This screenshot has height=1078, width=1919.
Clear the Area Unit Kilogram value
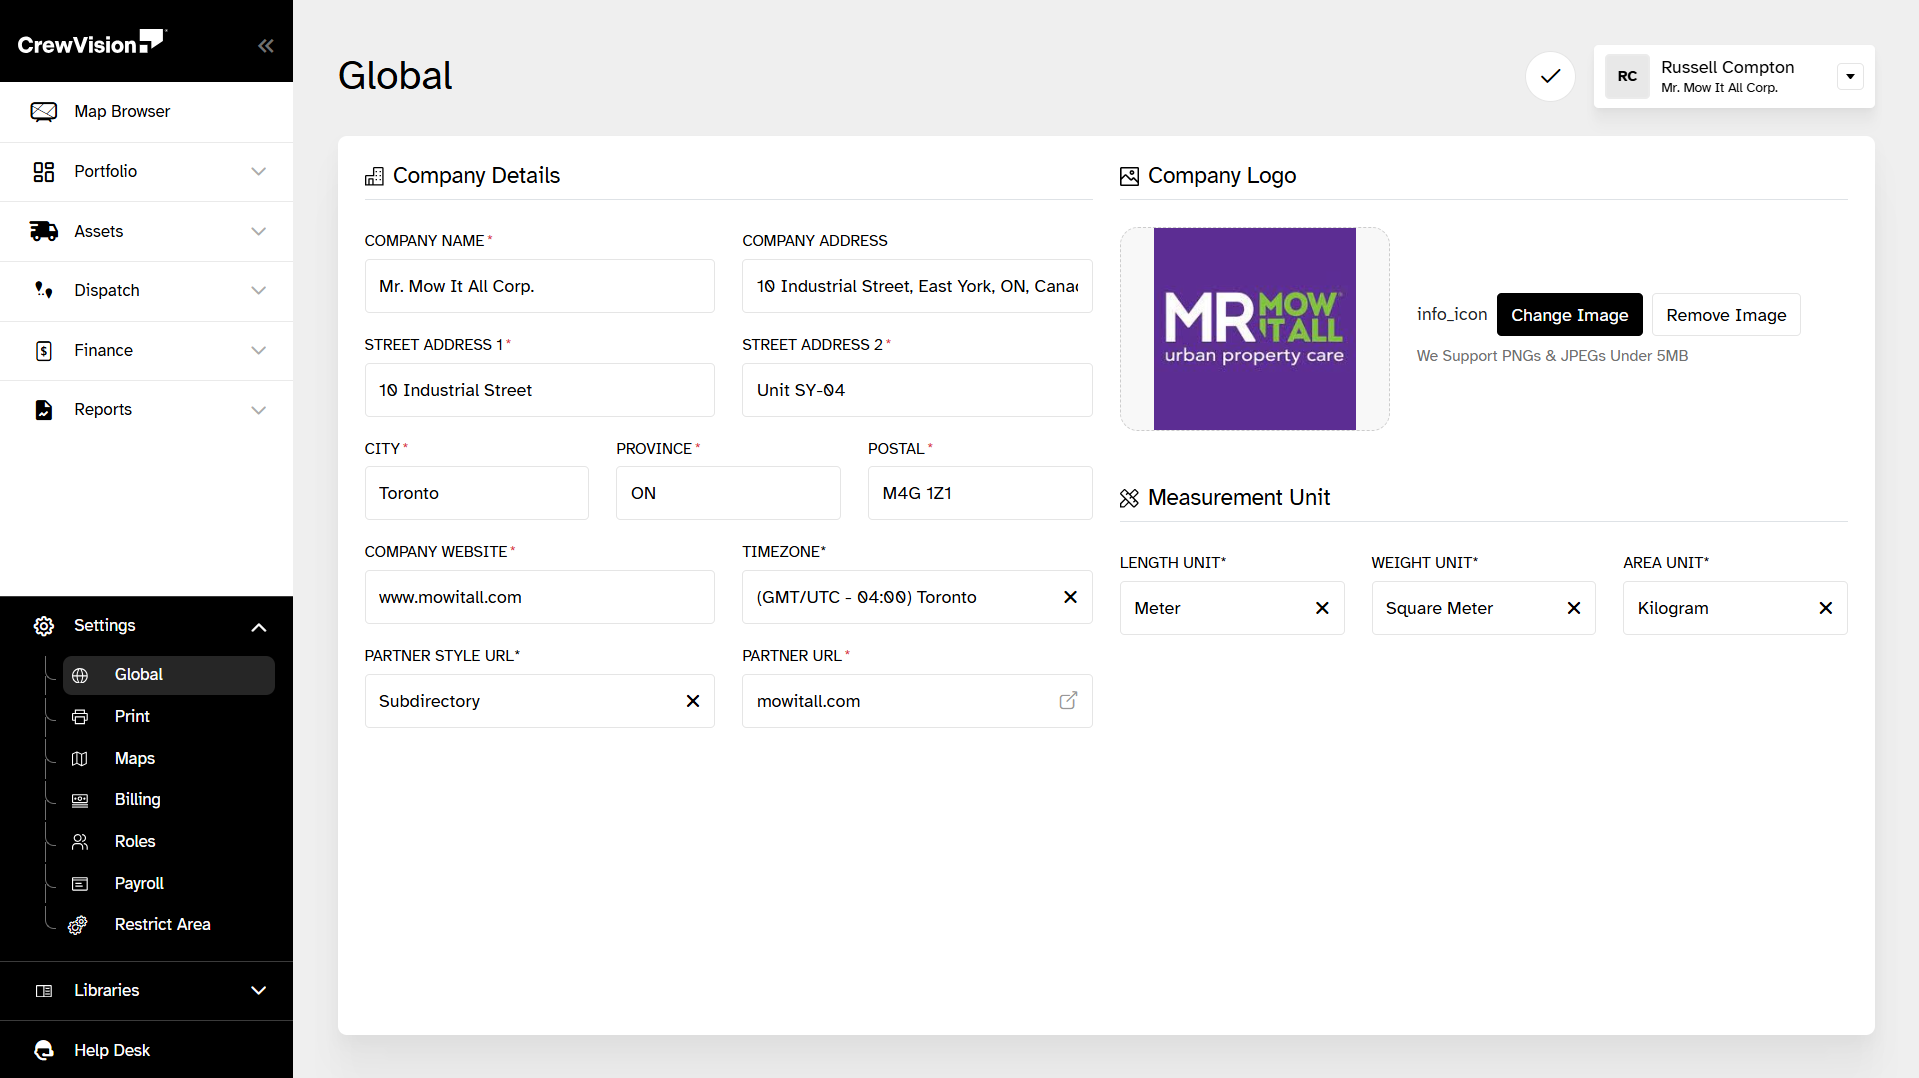click(1826, 608)
